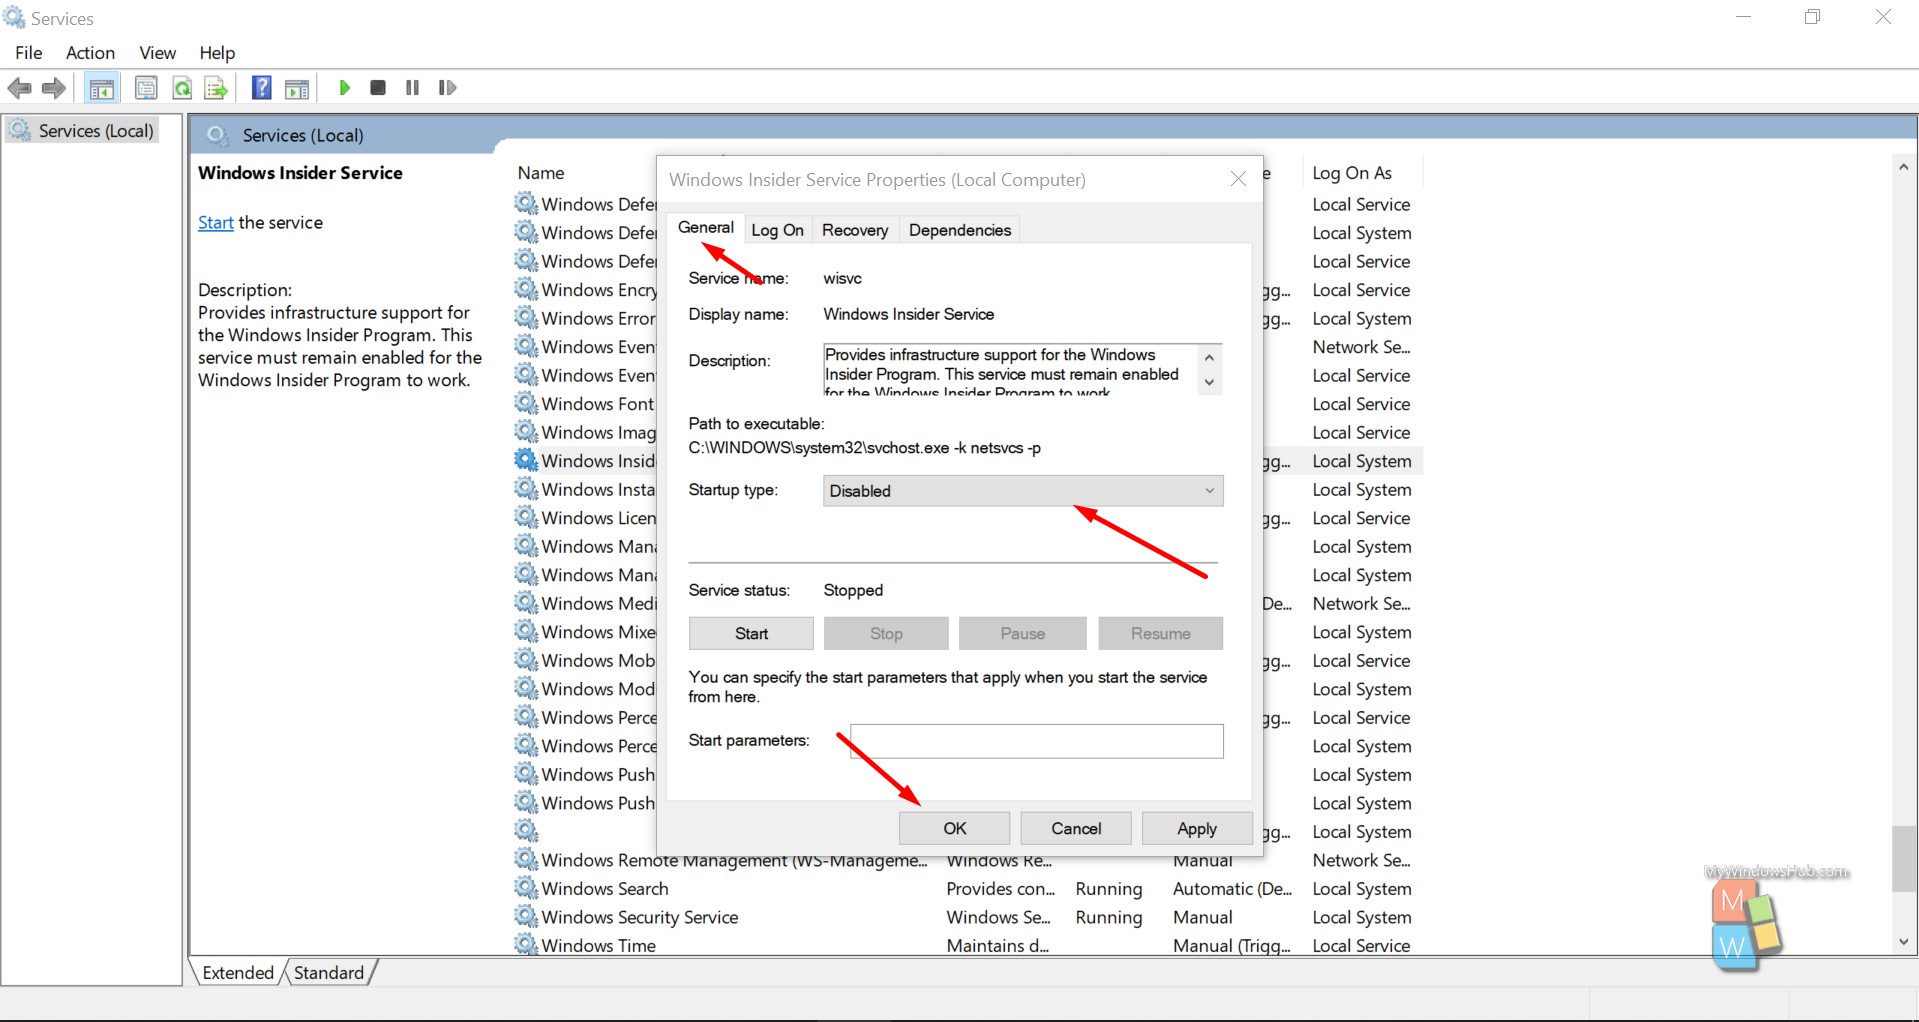Click gear icon beside Windows Remote Management
Image resolution: width=1919 pixels, height=1022 pixels.
point(526,860)
